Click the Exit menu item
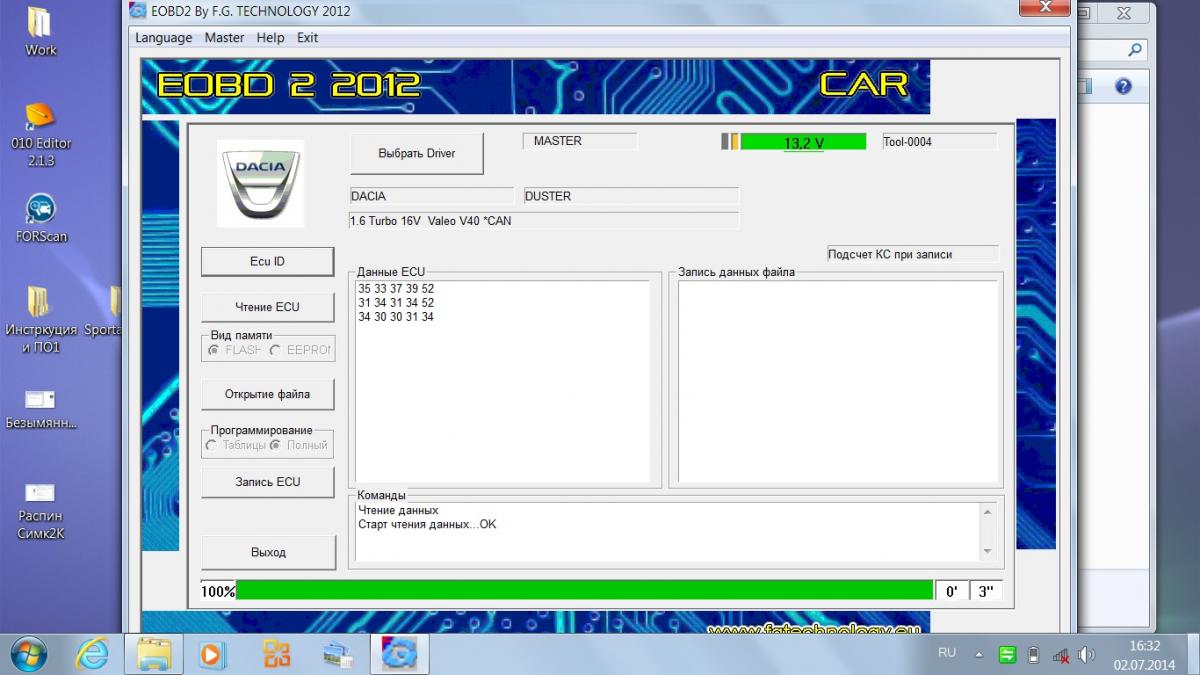Viewport: 1200px width, 675px height. pyautogui.click(x=307, y=37)
